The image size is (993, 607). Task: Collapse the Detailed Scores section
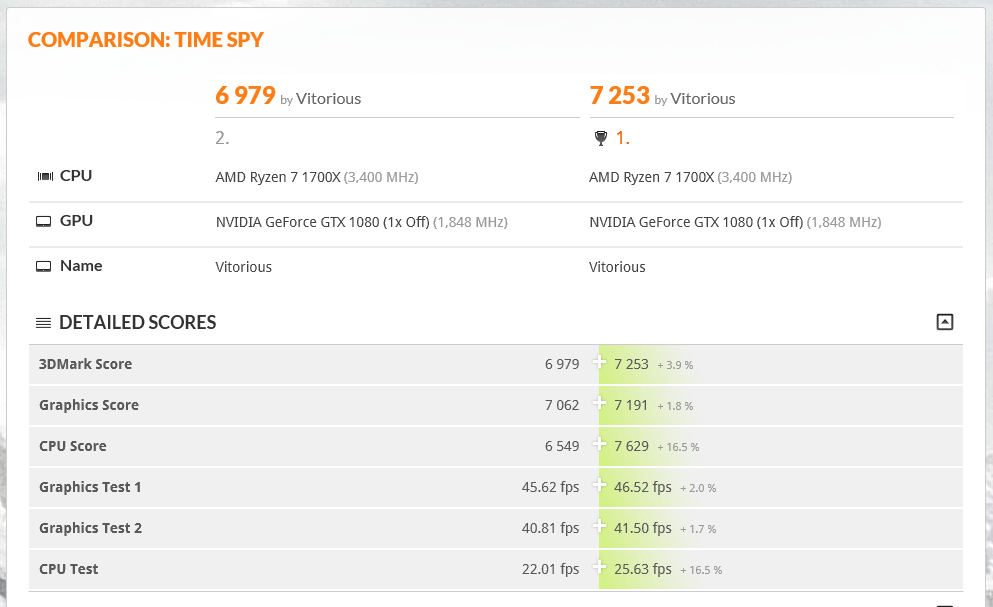pos(944,322)
